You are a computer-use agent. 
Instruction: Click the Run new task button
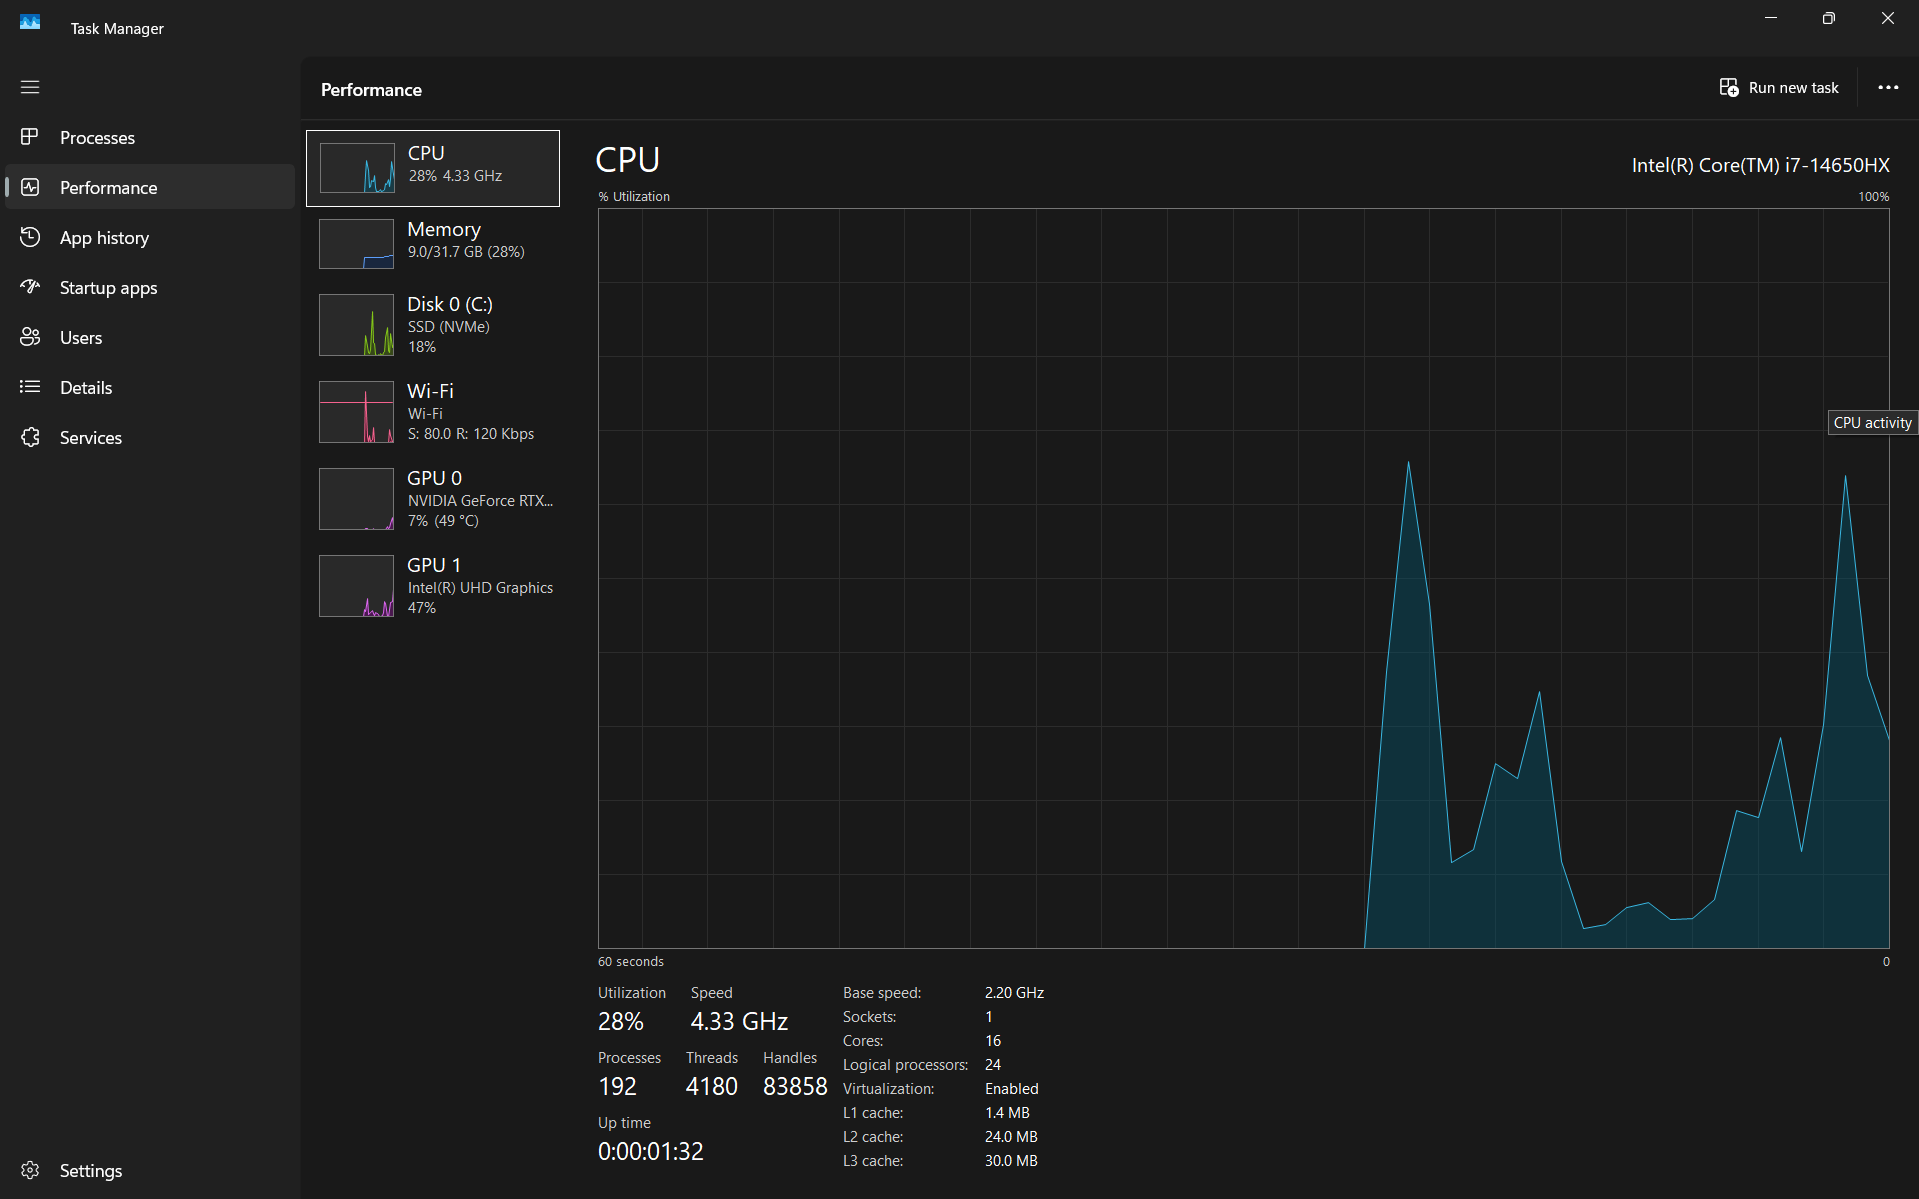coord(1779,88)
